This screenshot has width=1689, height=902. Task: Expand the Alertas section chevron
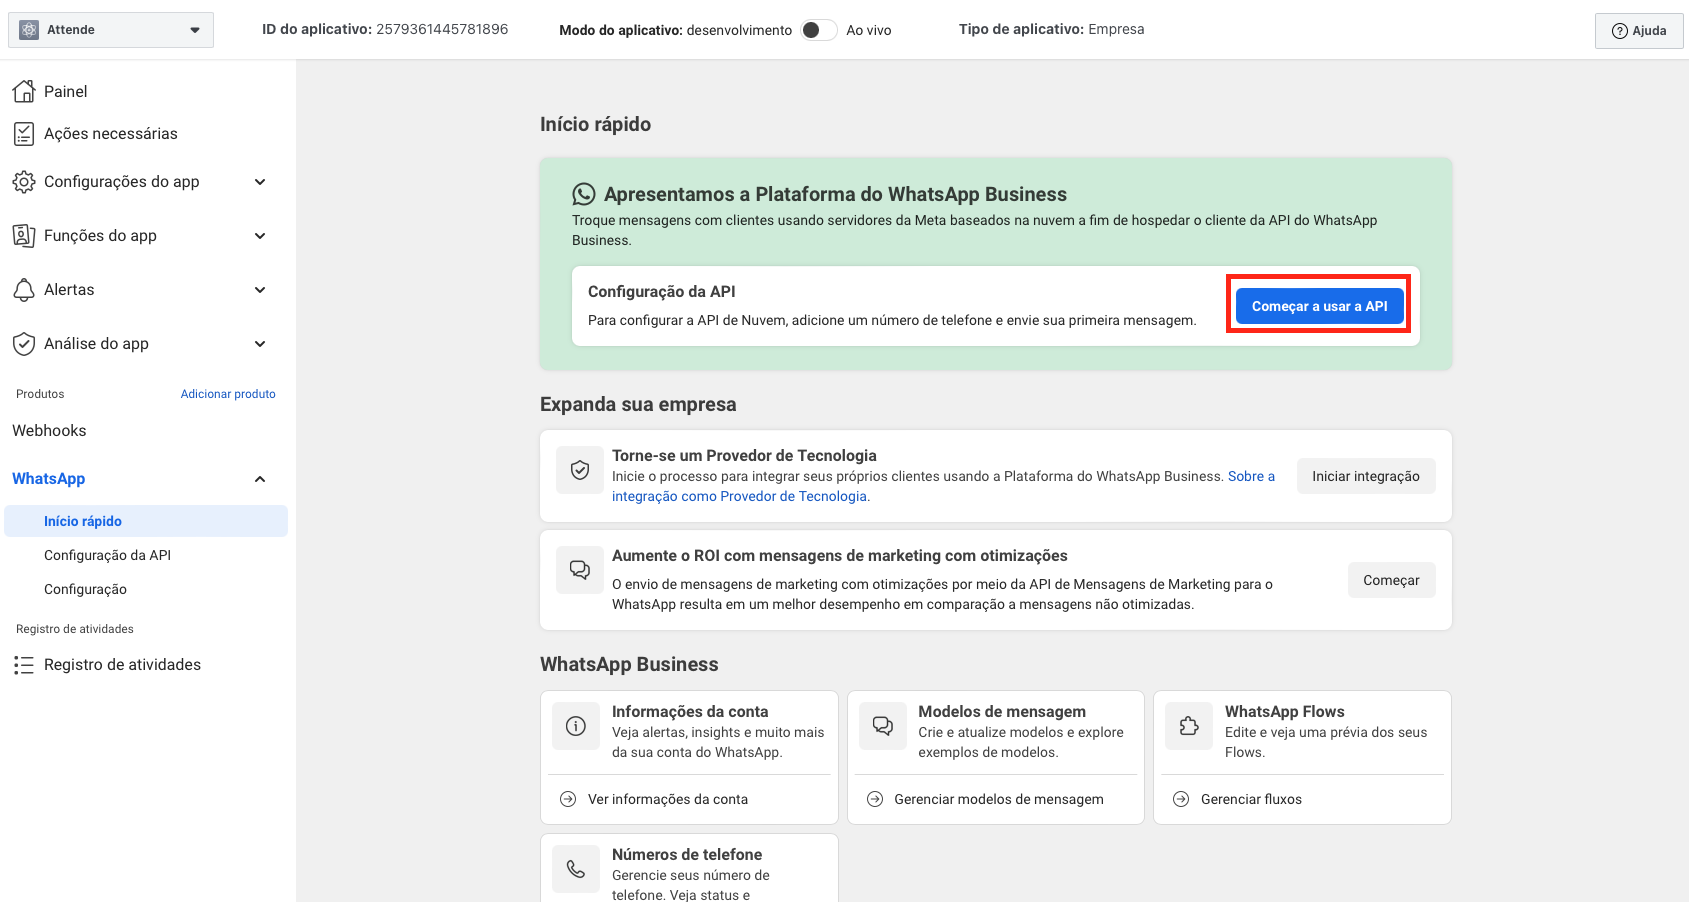(260, 290)
